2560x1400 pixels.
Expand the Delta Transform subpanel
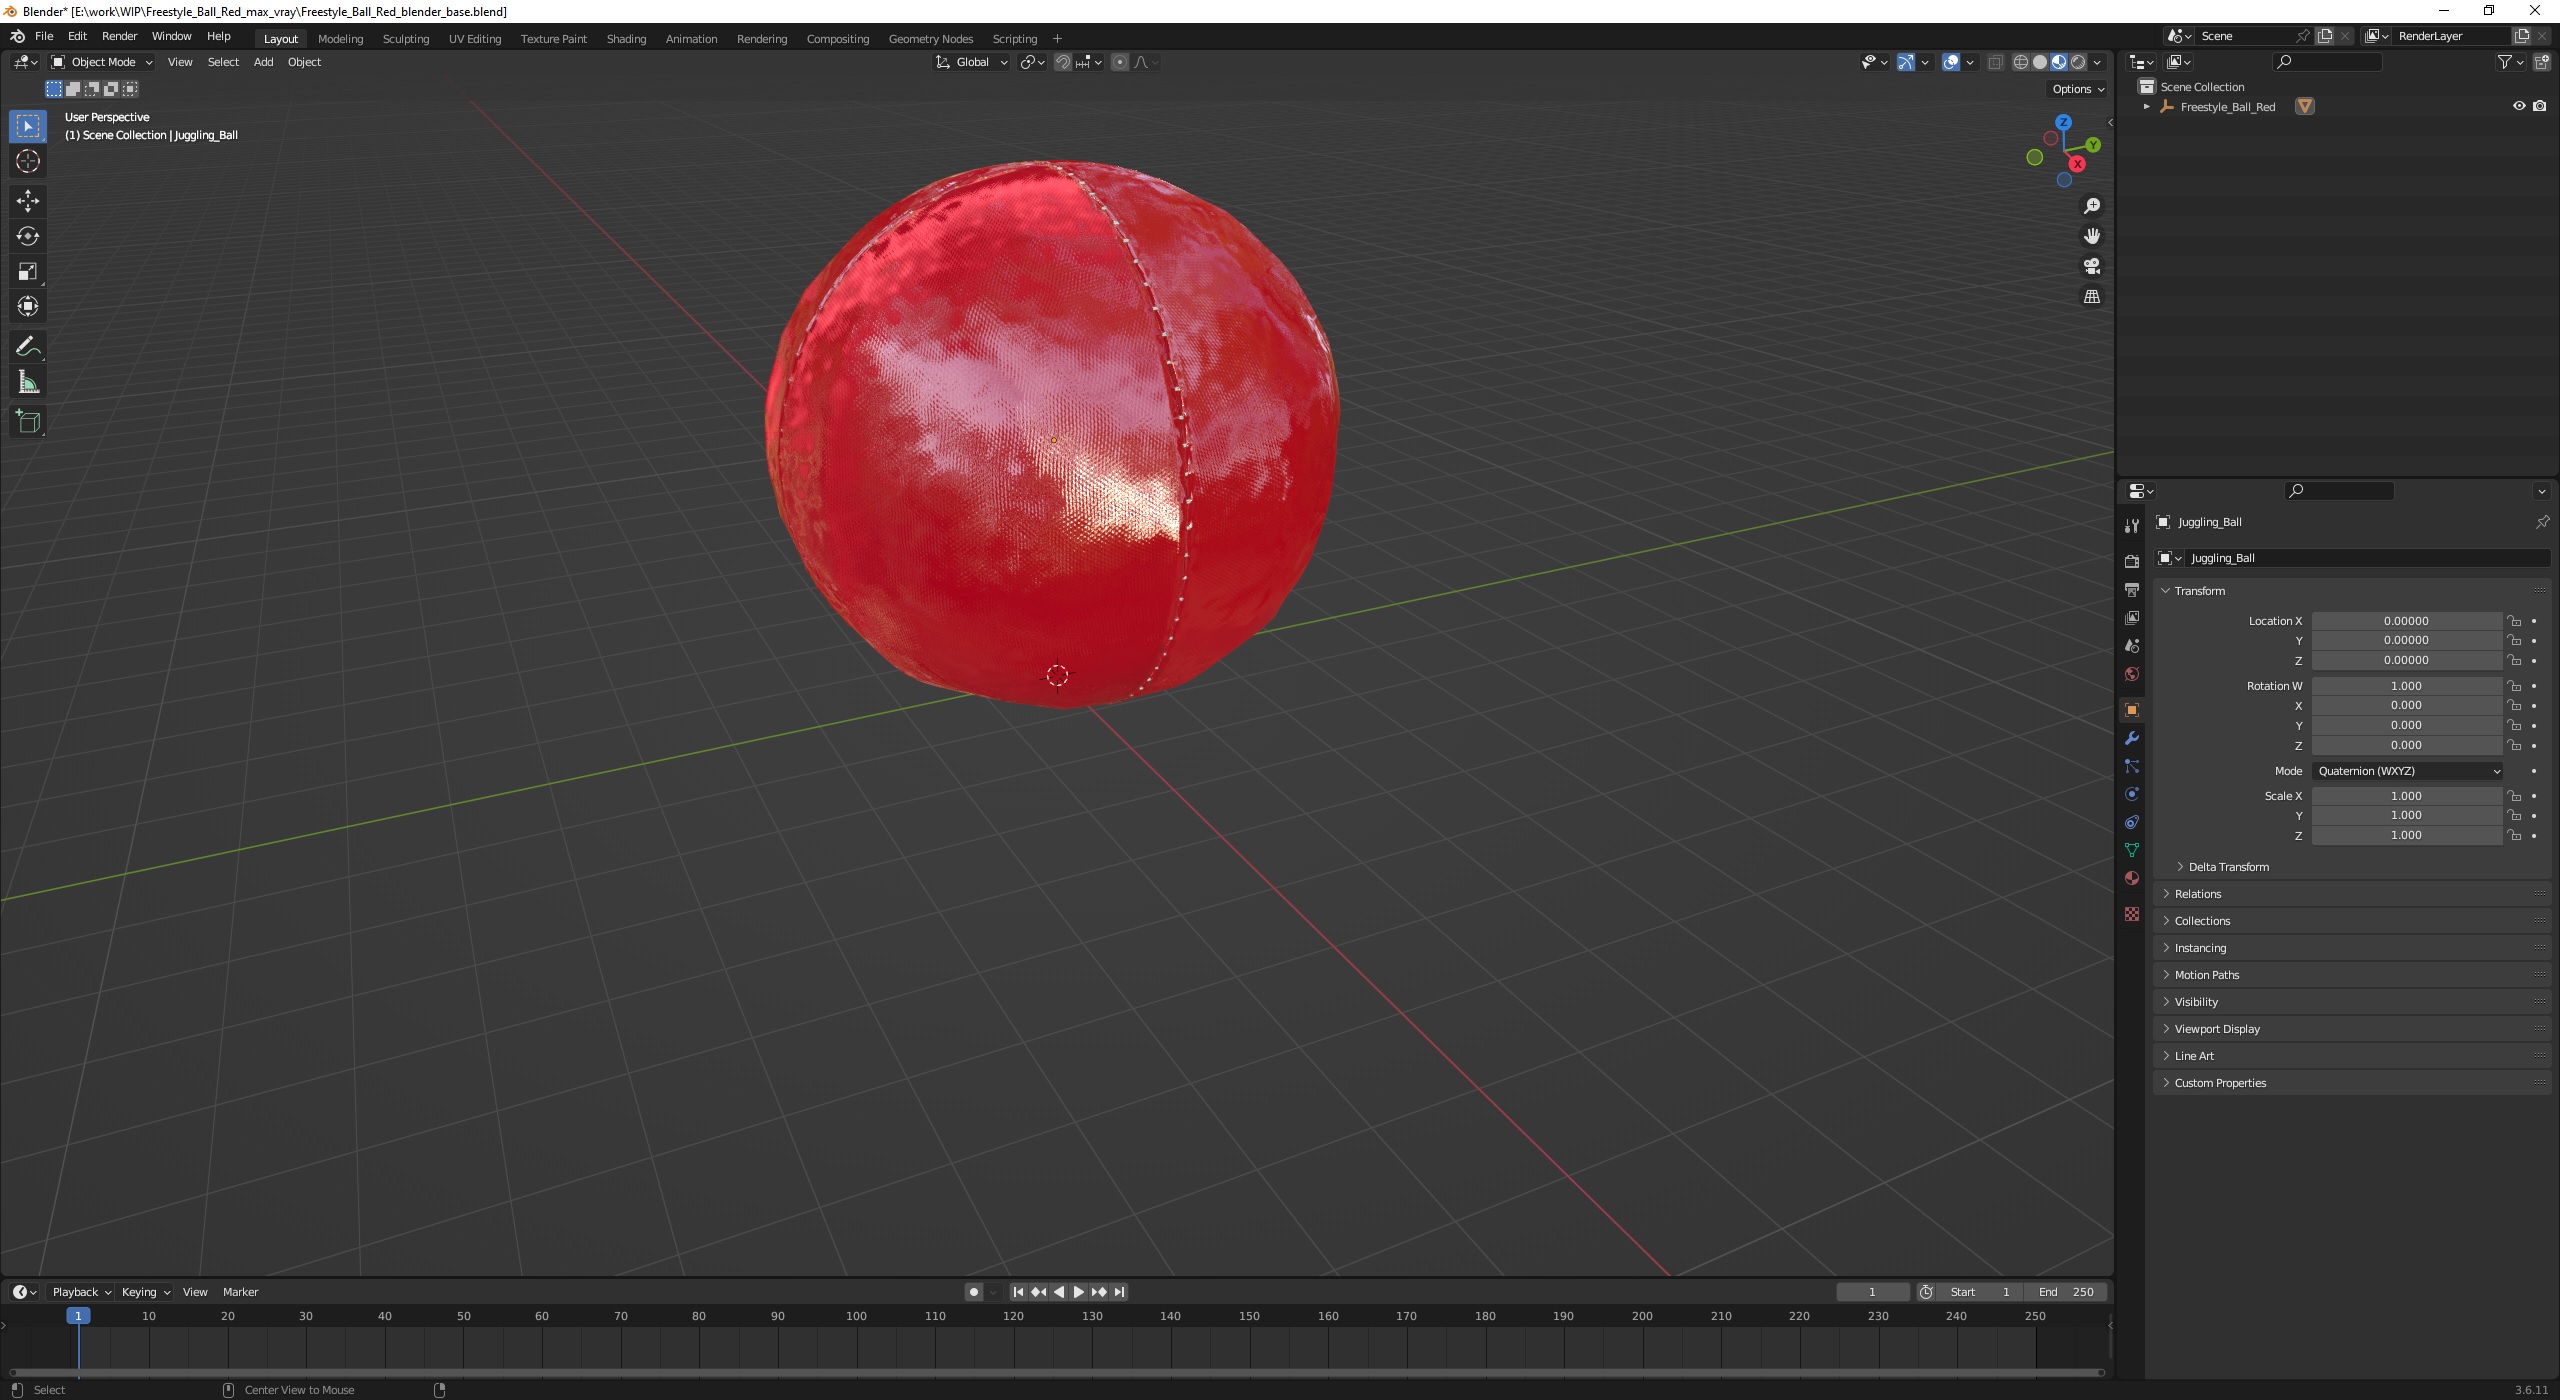click(2228, 867)
